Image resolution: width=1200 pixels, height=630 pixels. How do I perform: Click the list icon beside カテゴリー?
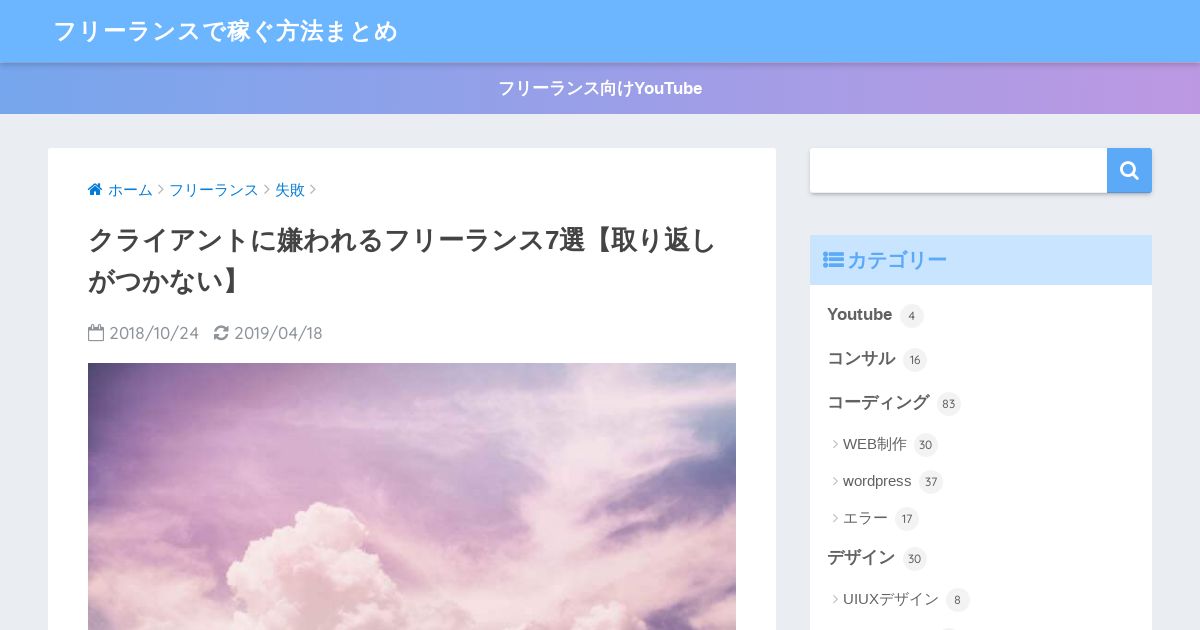[833, 260]
